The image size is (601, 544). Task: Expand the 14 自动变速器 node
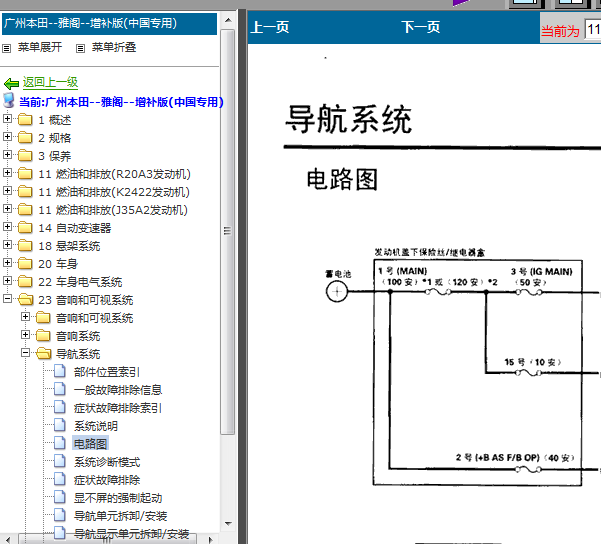click(7, 227)
